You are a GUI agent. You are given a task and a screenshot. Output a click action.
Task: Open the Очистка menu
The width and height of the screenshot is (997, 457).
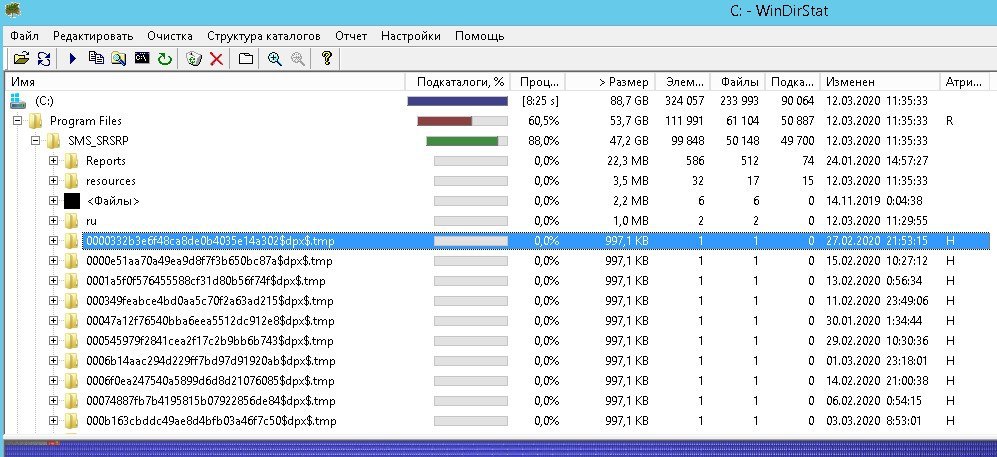[x=170, y=36]
